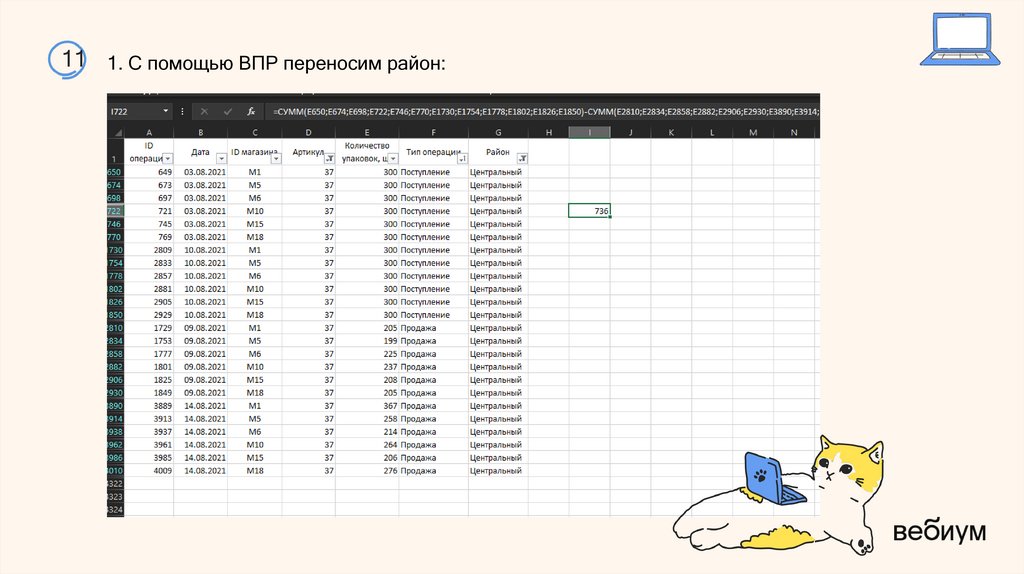Click cell with ID операции 721
This screenshot has width=1024, height=574.
[x=149, y=211]
